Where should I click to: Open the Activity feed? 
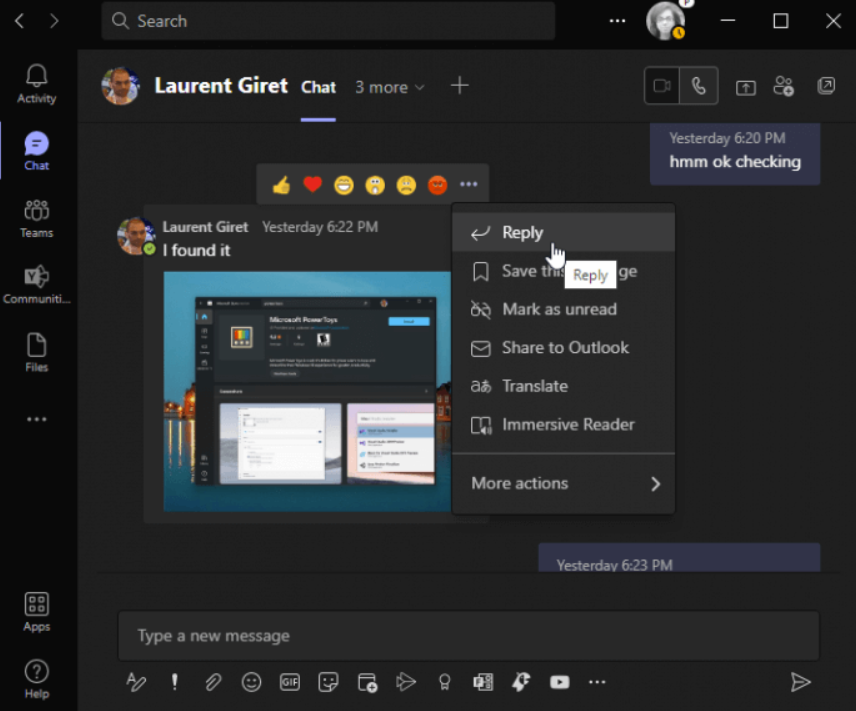coord(37,84)
